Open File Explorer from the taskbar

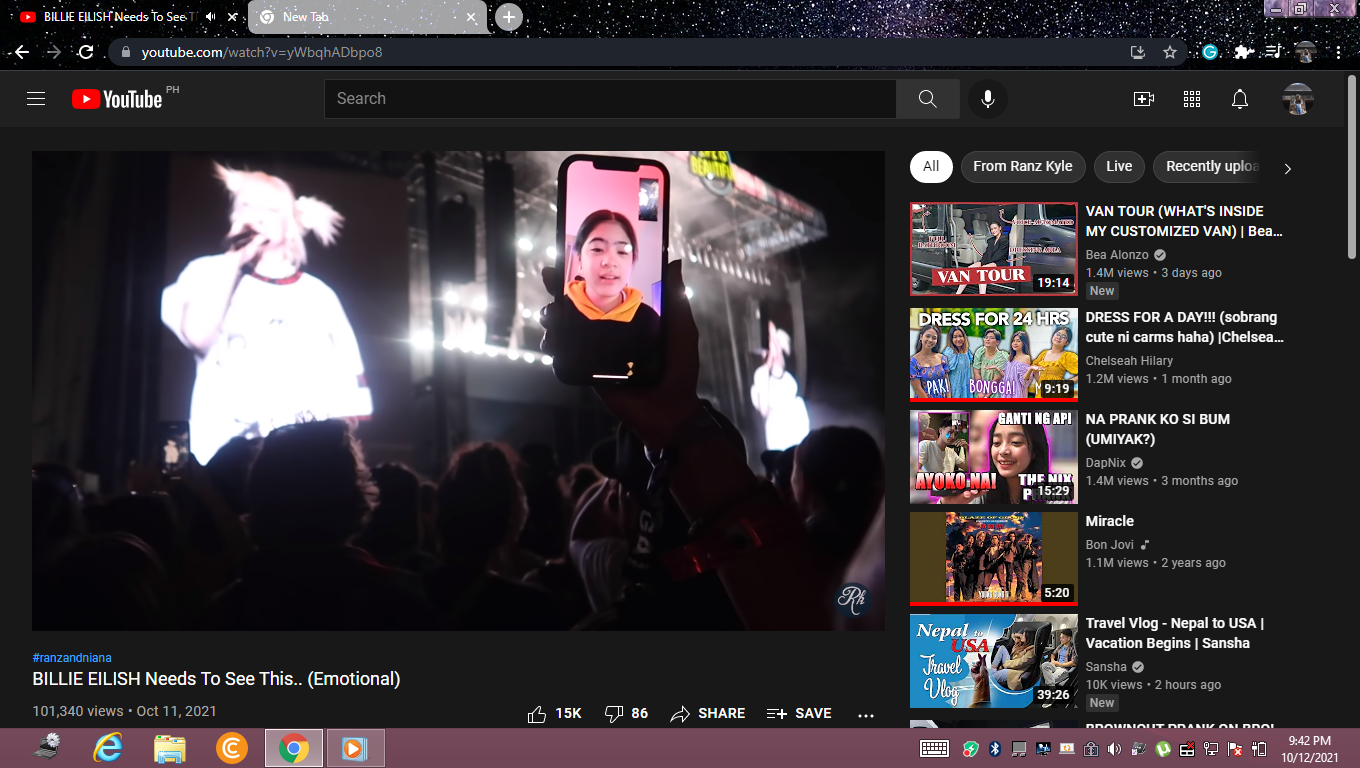[x=170, y=747]
